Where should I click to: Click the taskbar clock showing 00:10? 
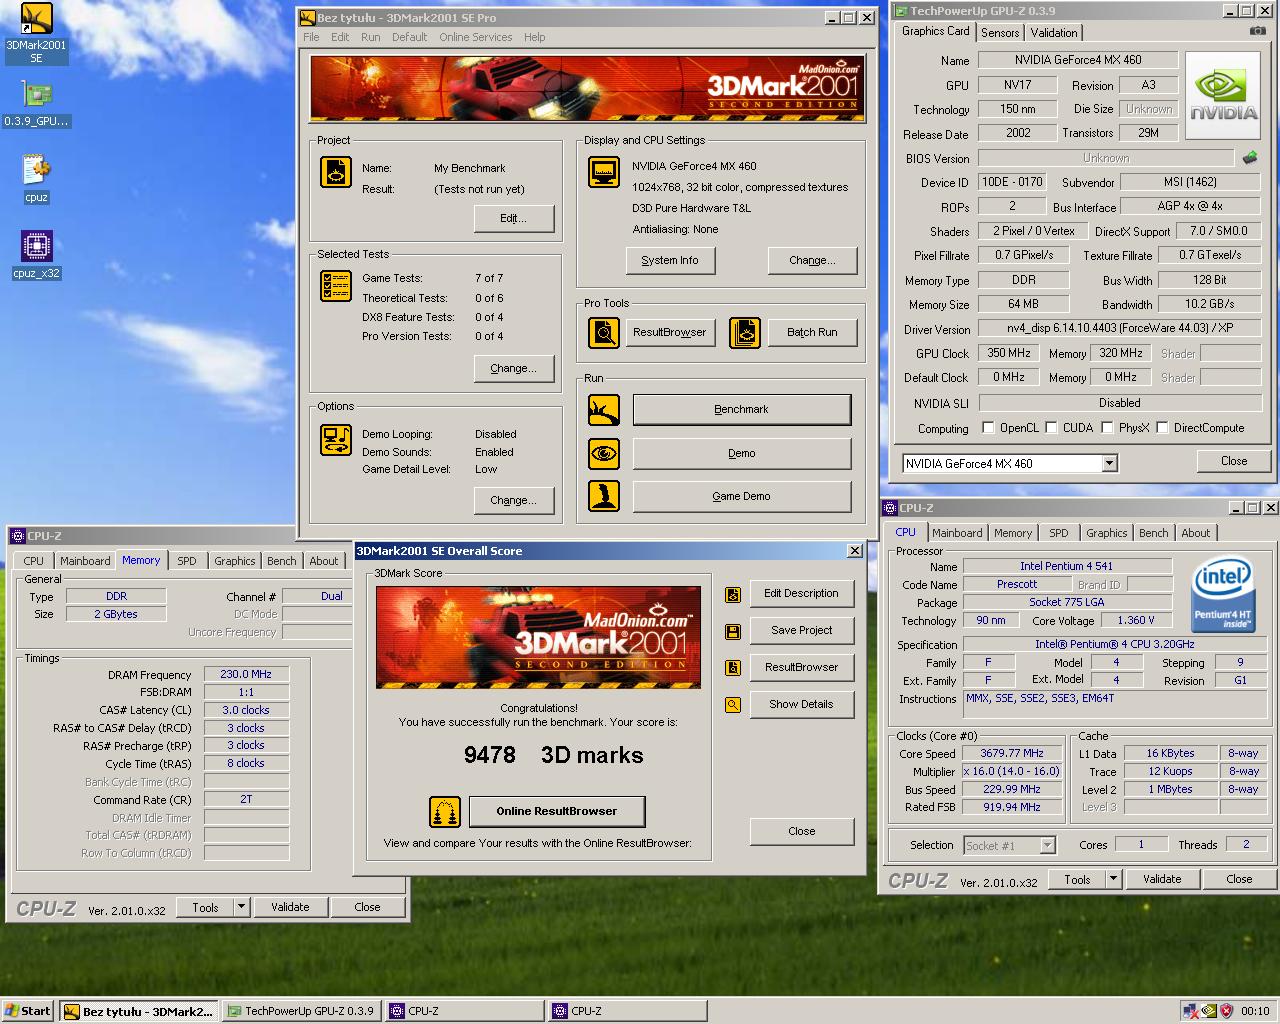[x=1255, y=1011]
